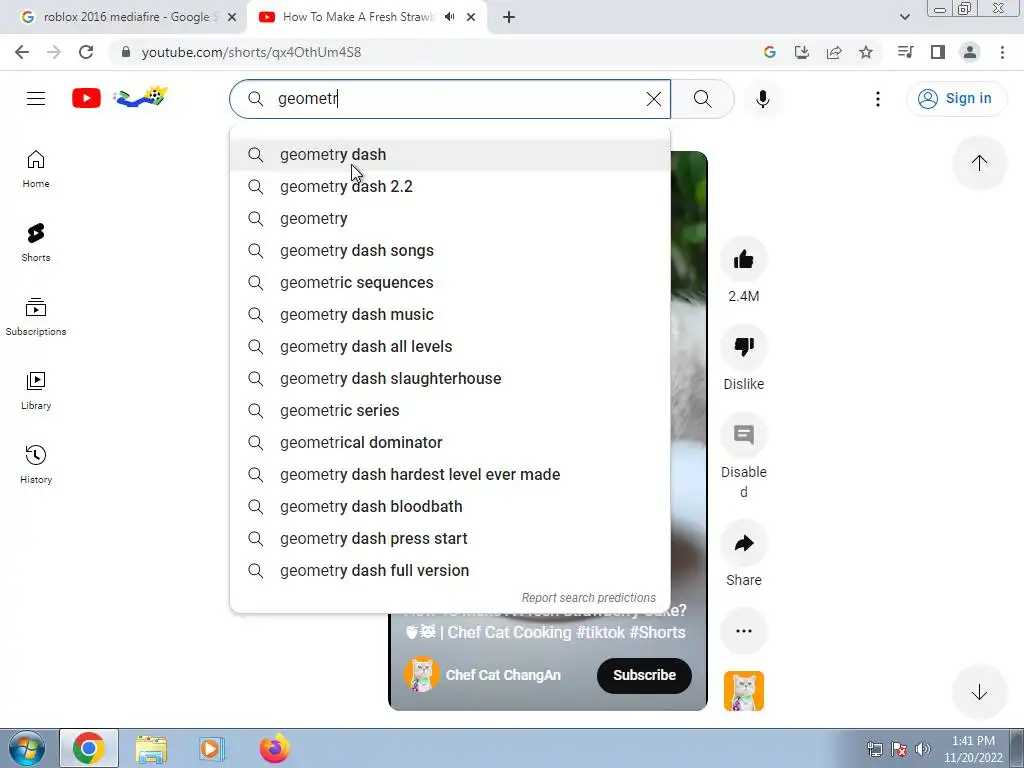This screenshot has width=1024, height=768.
Task: Select 'geometry dash all levels' suggestion
Action: 450,347
